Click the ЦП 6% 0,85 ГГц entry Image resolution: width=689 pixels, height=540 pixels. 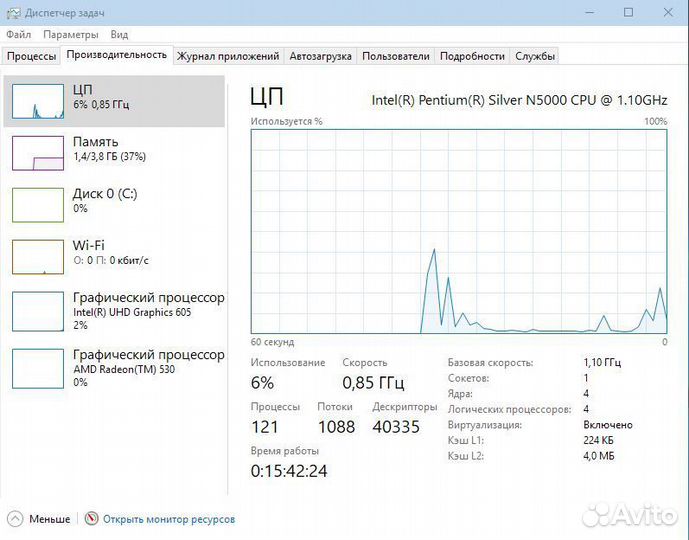(114, 101)
